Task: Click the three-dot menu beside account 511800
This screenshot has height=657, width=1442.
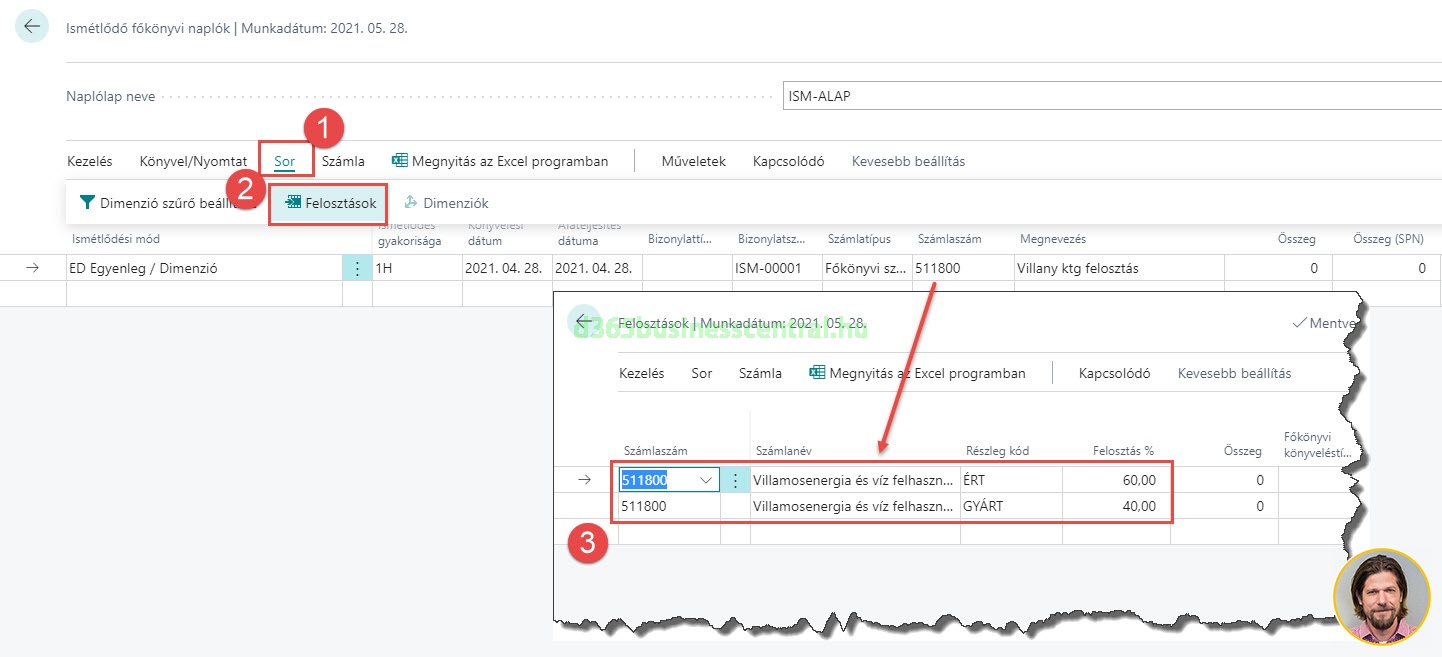Action: [x=735, y=480]
